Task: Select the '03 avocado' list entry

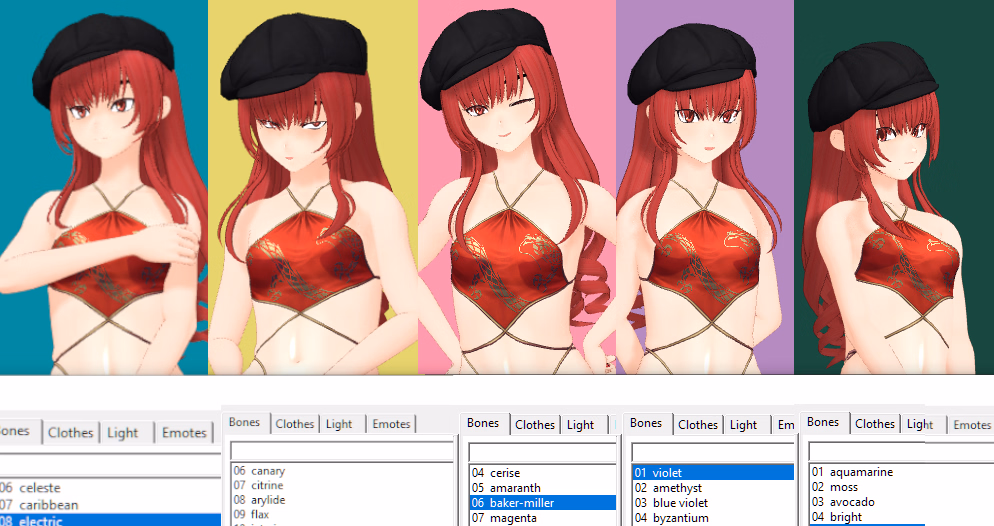Action: [x=902, y=502]
